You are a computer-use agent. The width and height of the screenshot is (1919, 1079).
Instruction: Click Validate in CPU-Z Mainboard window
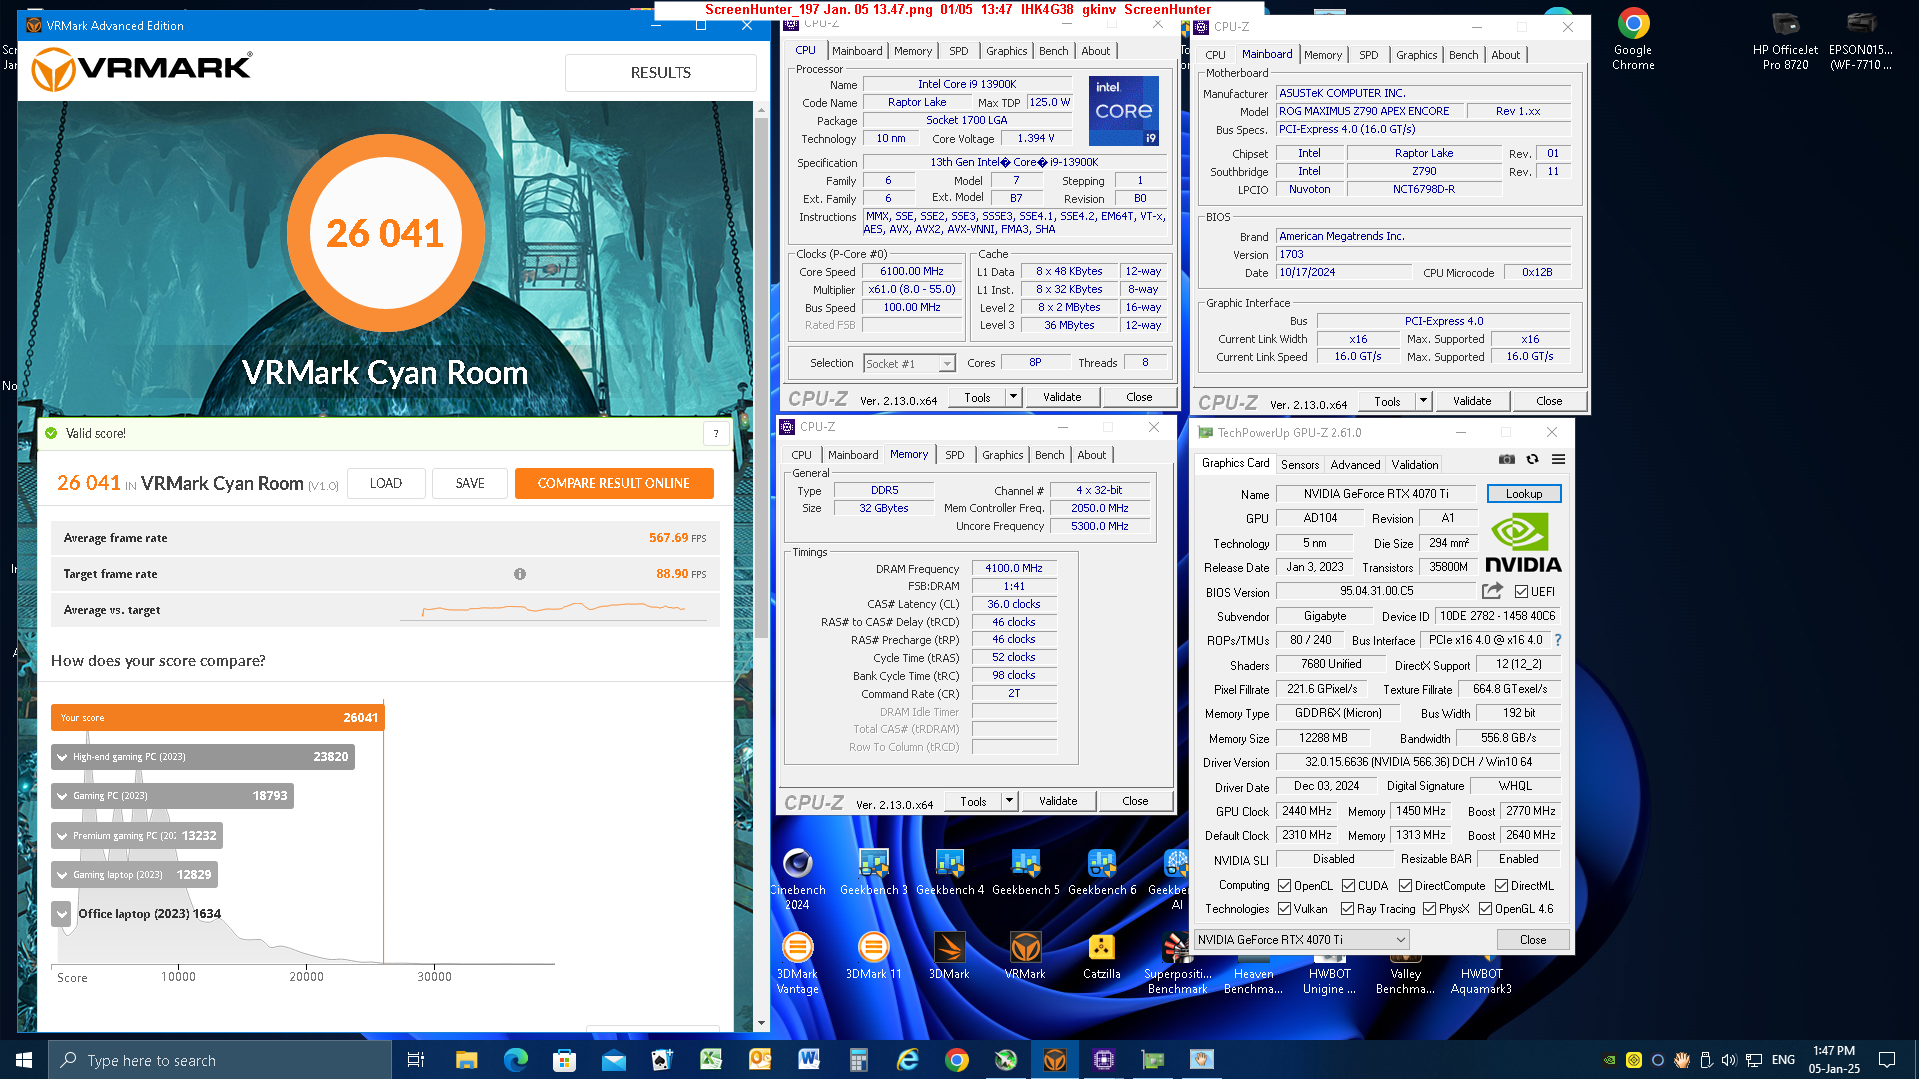1472,401
